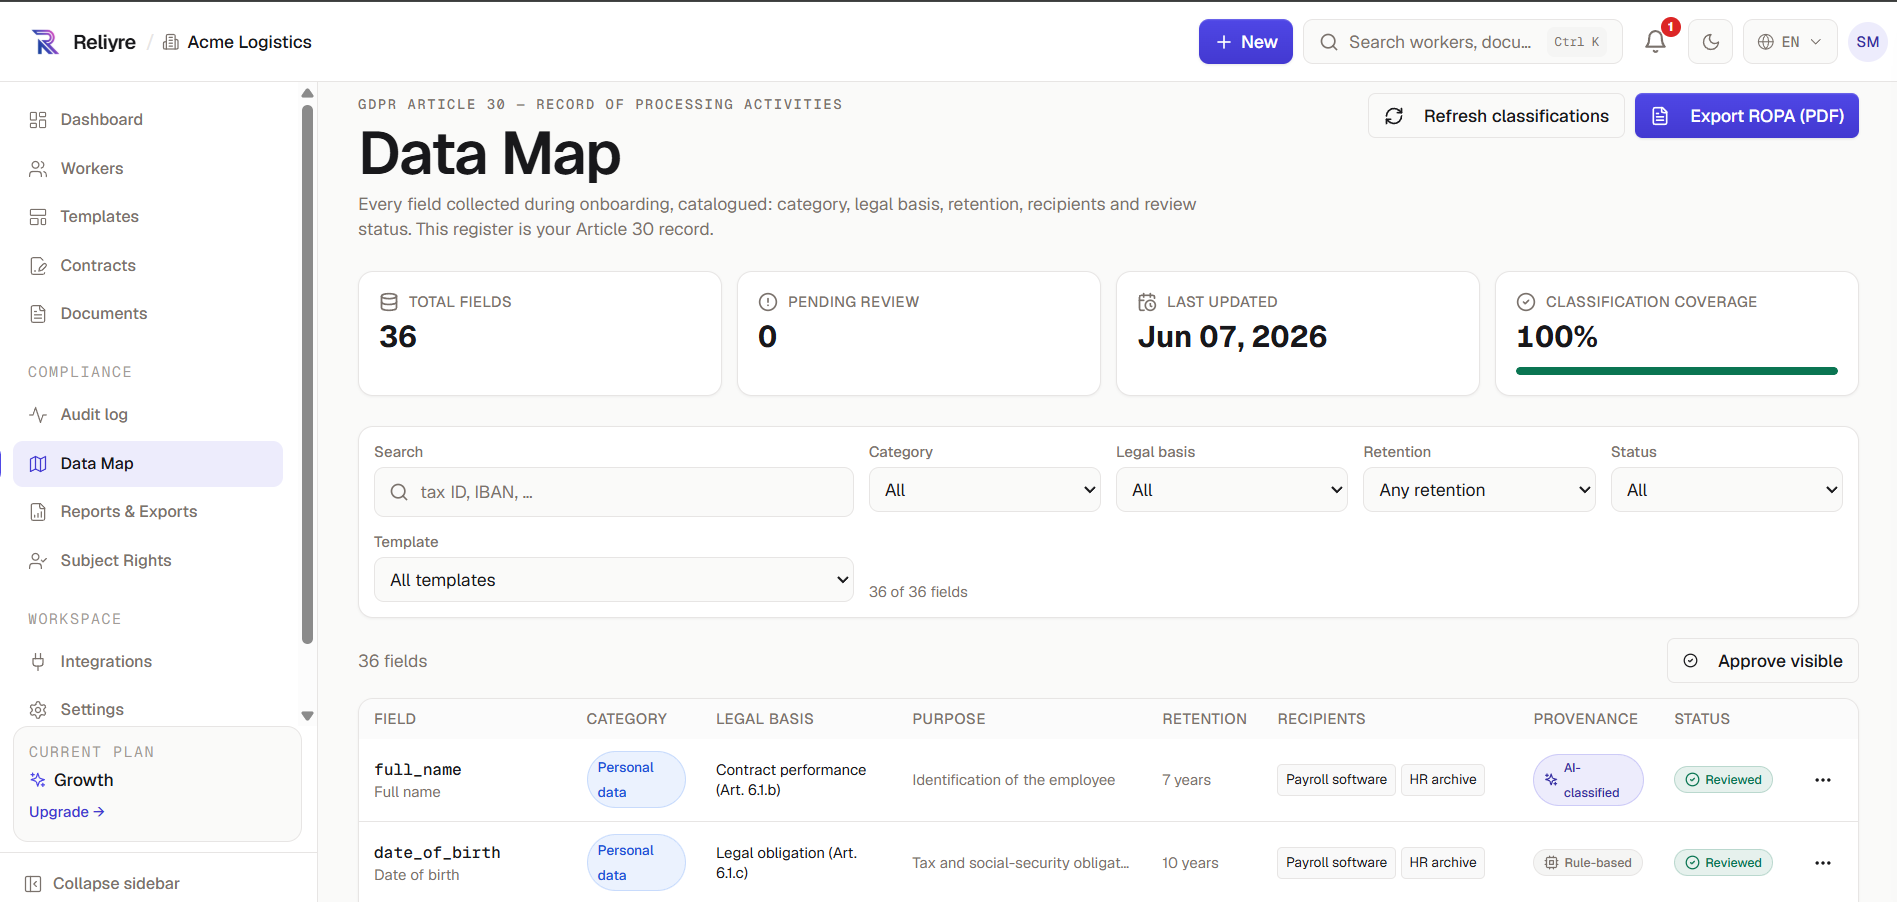Viewport: 1897px width, 902px height.
Task: Click the RECIPIENTS column header
Action: [1321, 719]
